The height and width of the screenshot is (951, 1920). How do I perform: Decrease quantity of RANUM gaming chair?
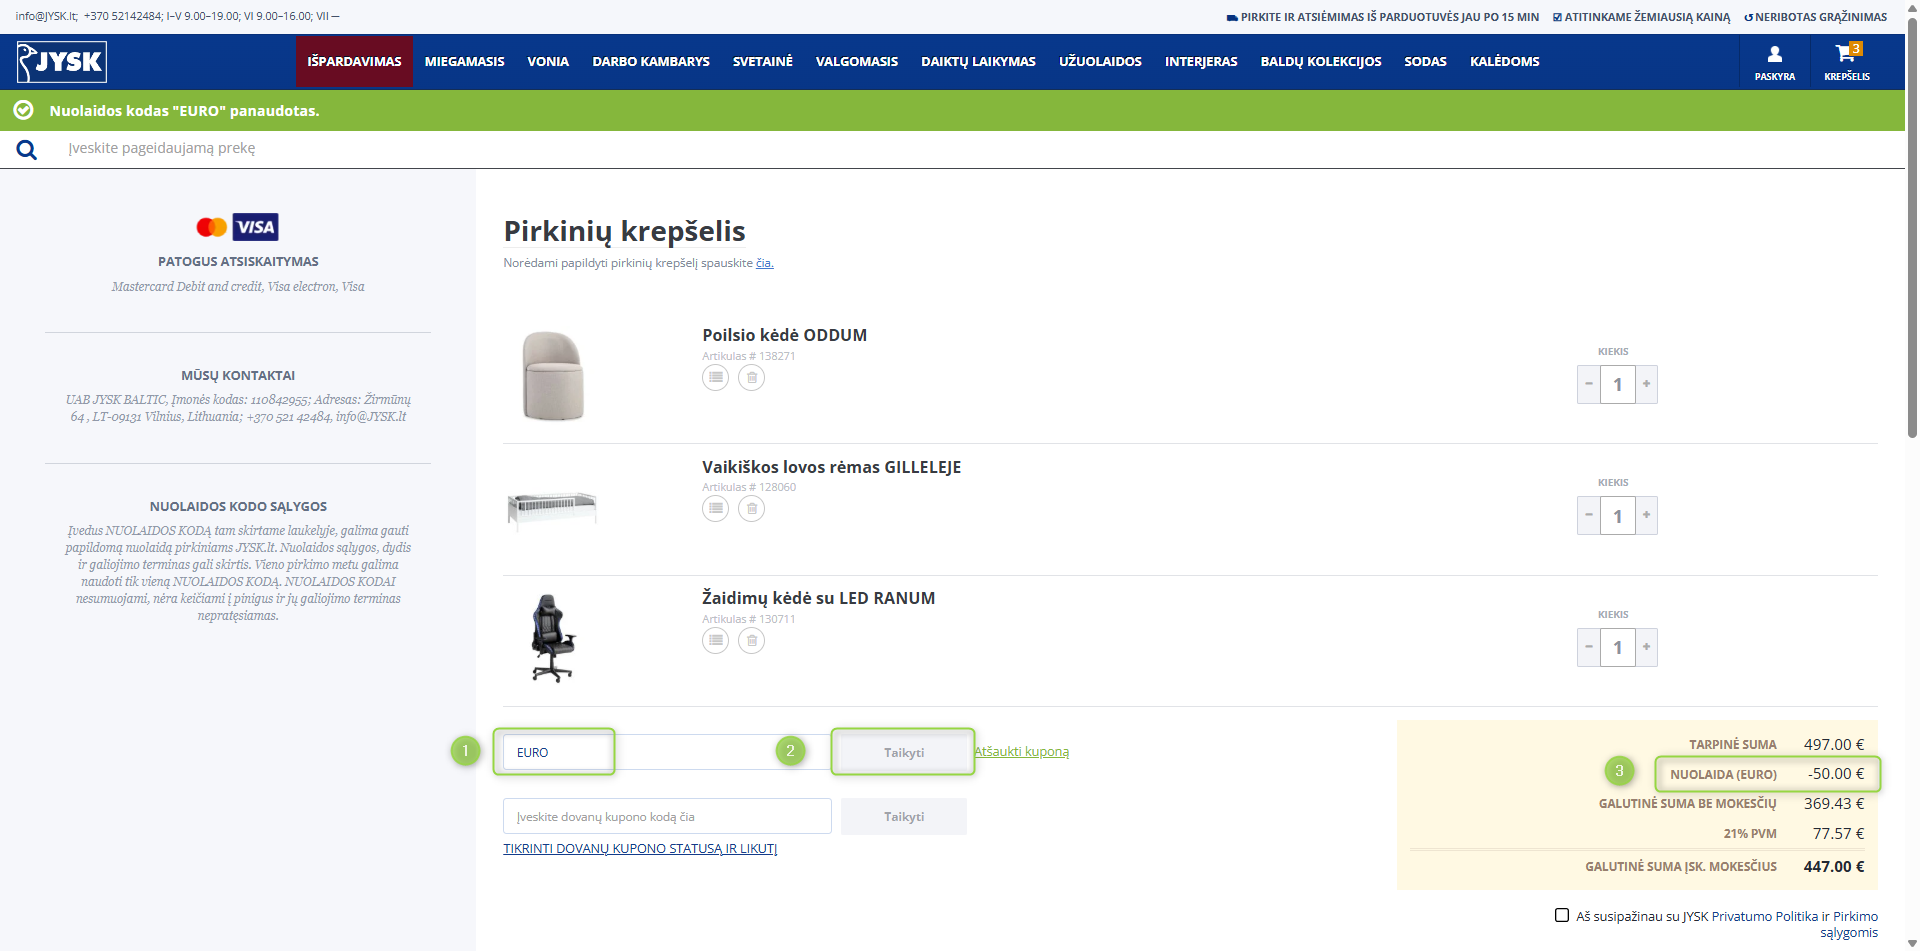pyautogui.click(x=1588, y=647)
